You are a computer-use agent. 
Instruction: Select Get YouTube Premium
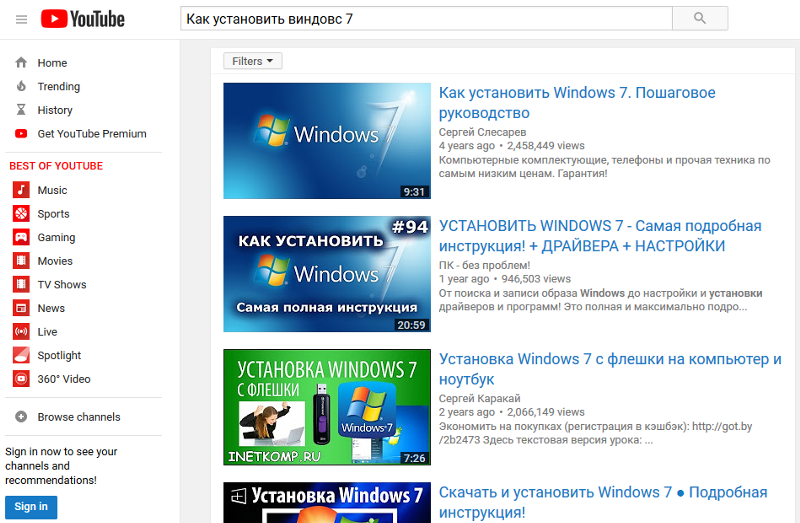[x=92, y=134]
